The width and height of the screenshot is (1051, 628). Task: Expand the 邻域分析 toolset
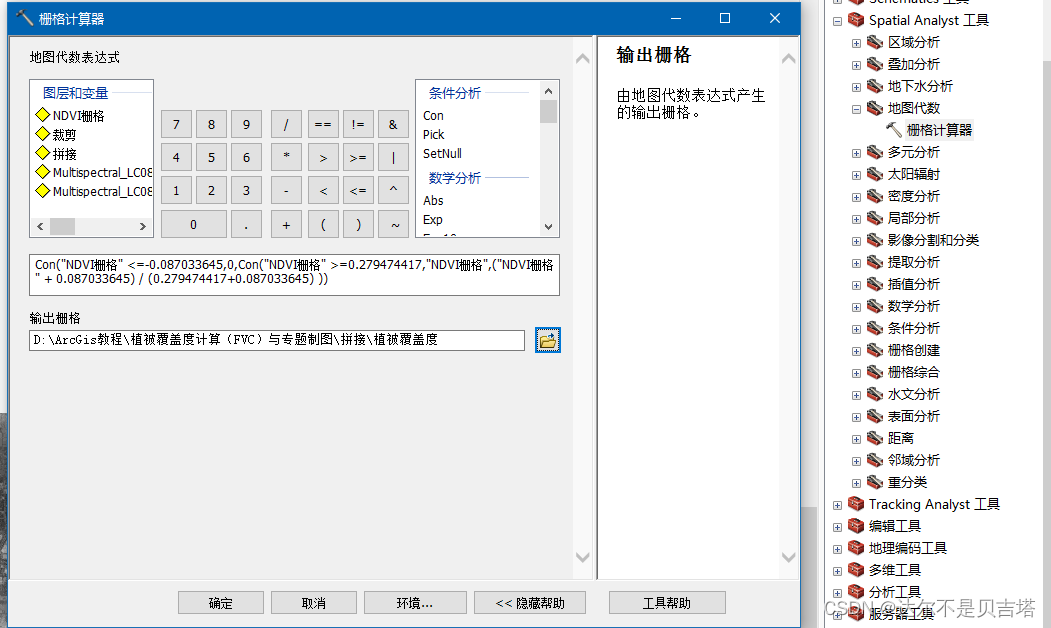tap(856, 462)
